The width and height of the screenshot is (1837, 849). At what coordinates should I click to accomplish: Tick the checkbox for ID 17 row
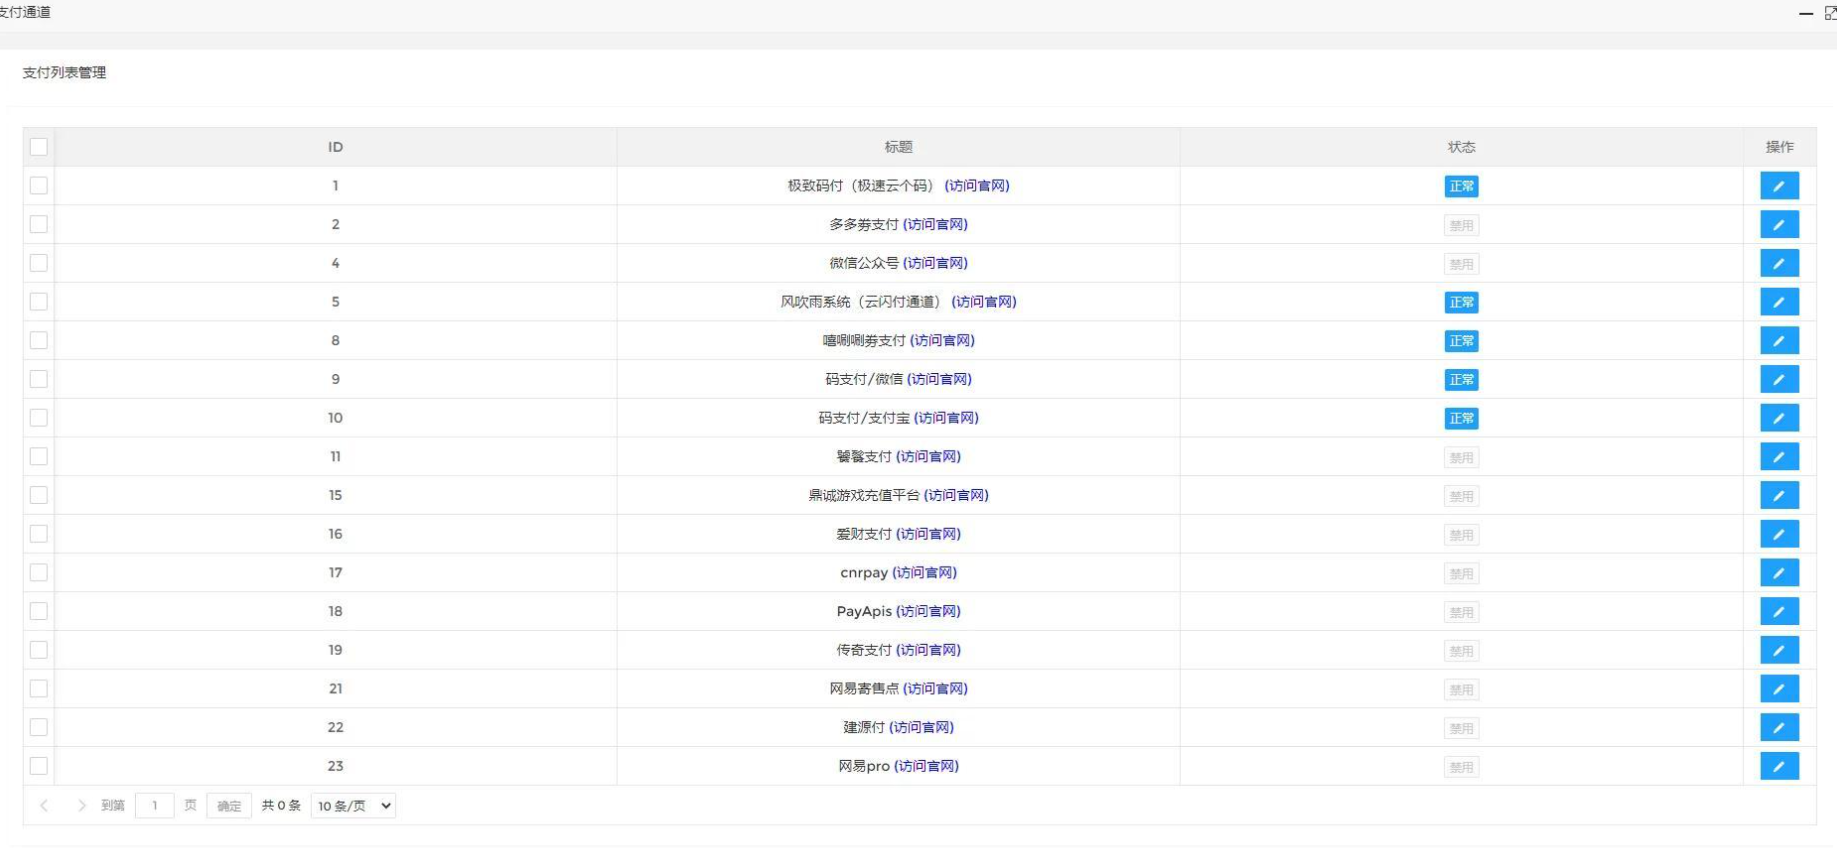tap(39, 573)
